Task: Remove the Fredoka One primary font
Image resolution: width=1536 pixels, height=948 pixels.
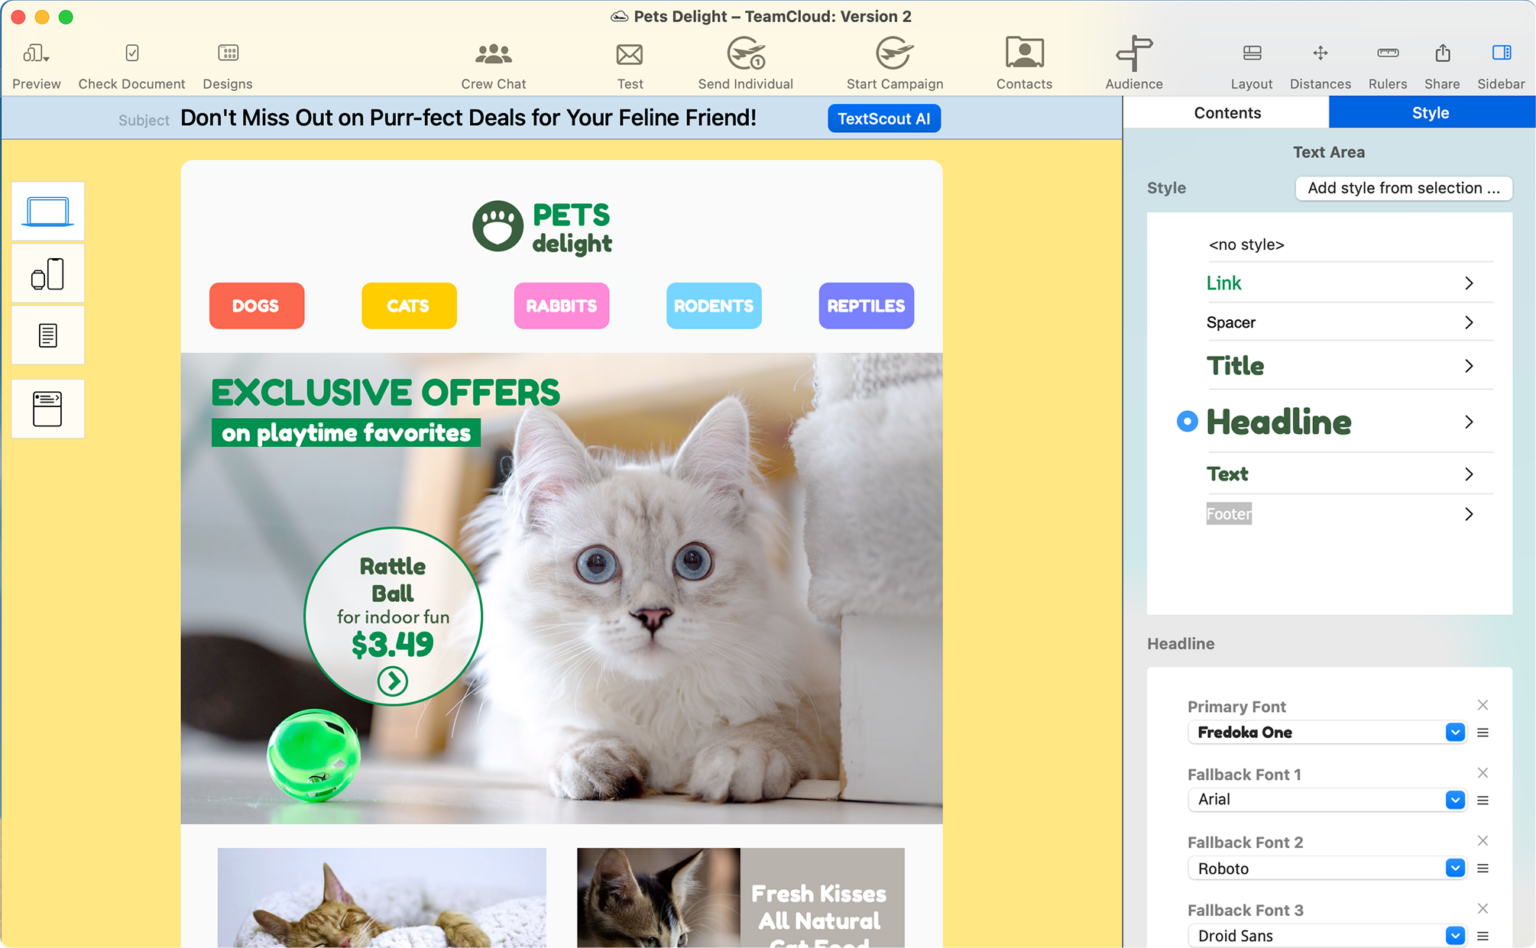Action: point(1483,705)
